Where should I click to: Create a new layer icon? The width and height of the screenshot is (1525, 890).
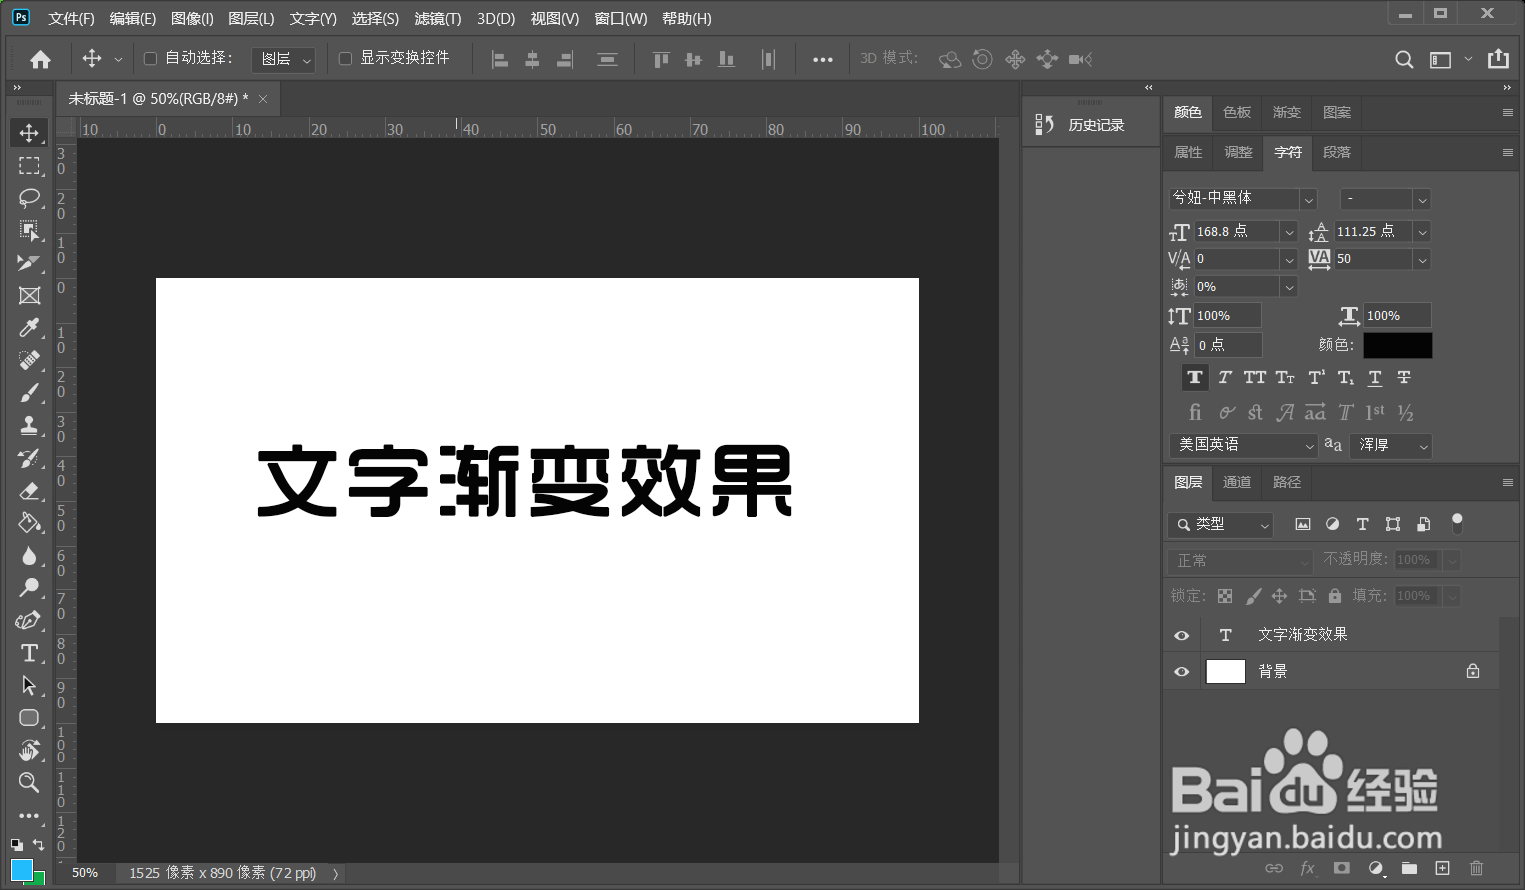point(1442,868)
